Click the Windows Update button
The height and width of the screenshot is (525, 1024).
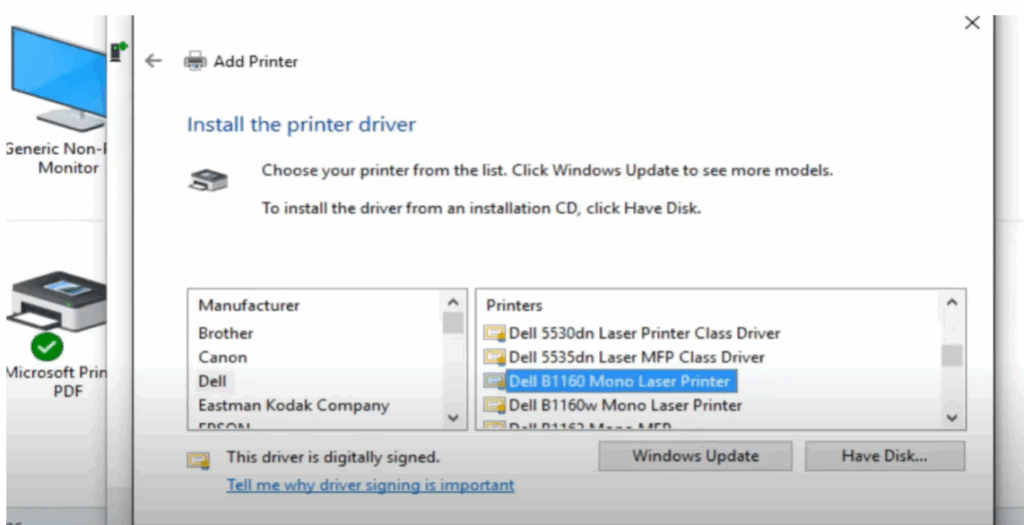[696, 456]
